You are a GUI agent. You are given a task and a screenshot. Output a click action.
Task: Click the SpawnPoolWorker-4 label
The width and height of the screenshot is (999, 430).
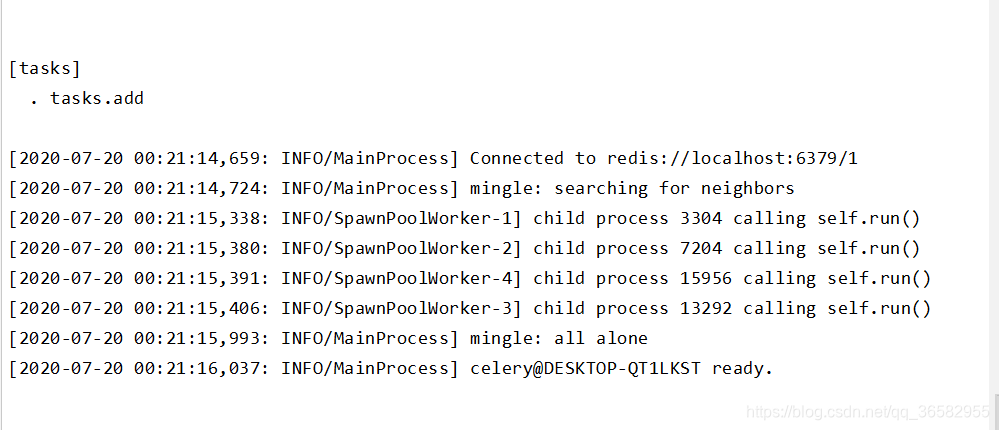point(422,278)
